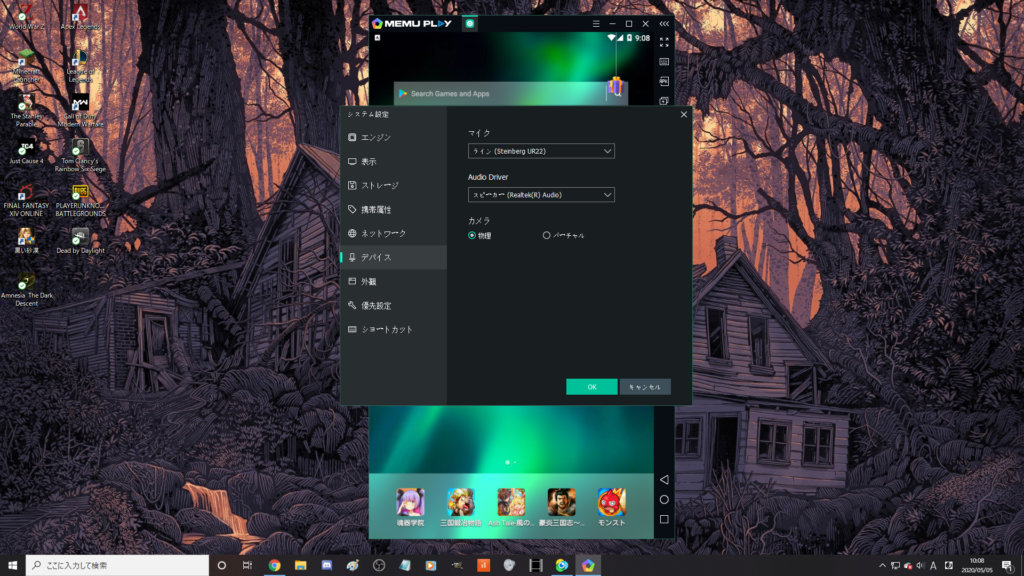Collapse the MEmu sidebar with the triple chevron
The height and width of the screenshot is (576, 1024).
[664, 24]
